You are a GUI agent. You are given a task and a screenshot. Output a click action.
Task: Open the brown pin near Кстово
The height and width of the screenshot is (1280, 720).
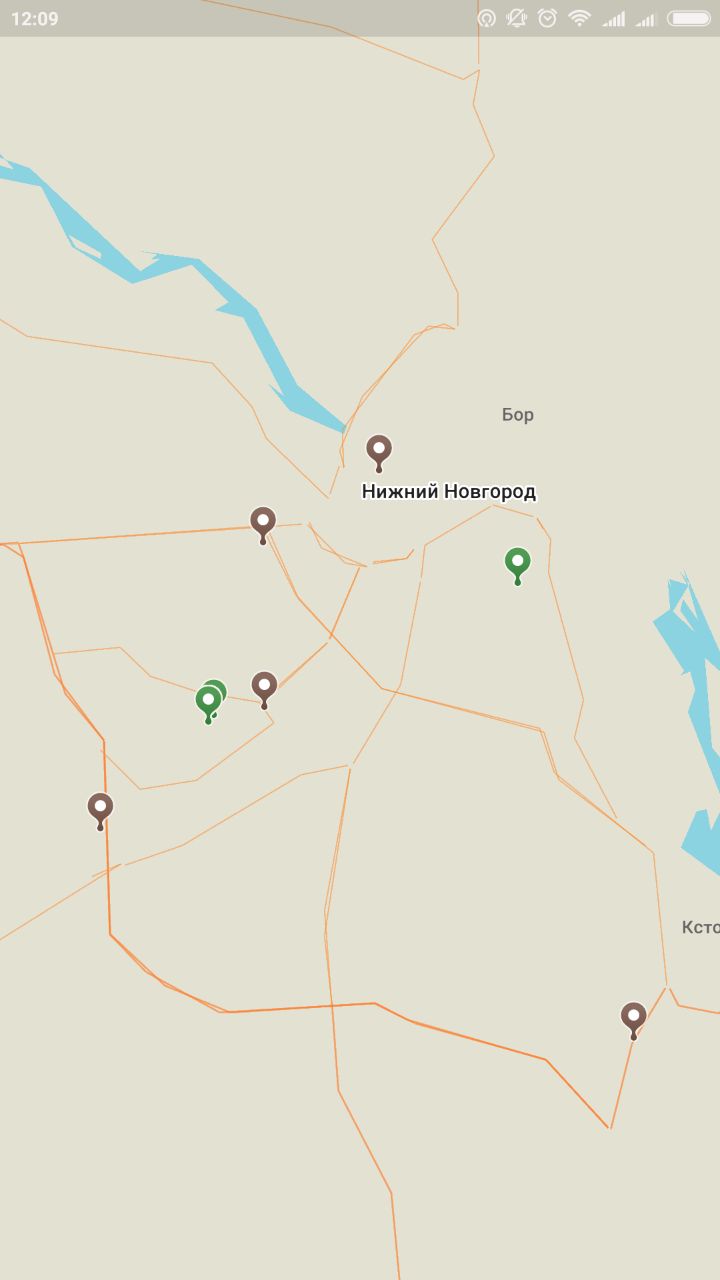click(633, 1020)
